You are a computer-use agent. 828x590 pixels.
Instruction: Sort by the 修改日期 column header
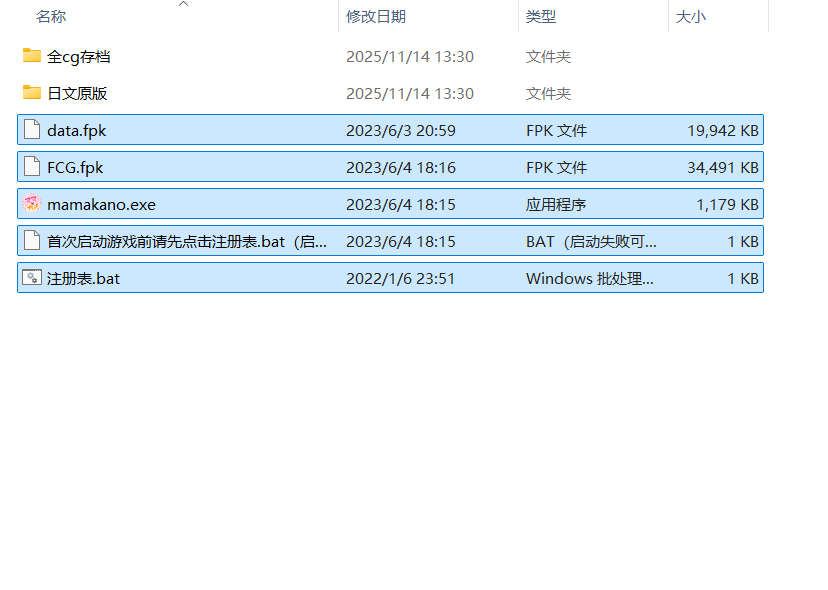point(376,17)
